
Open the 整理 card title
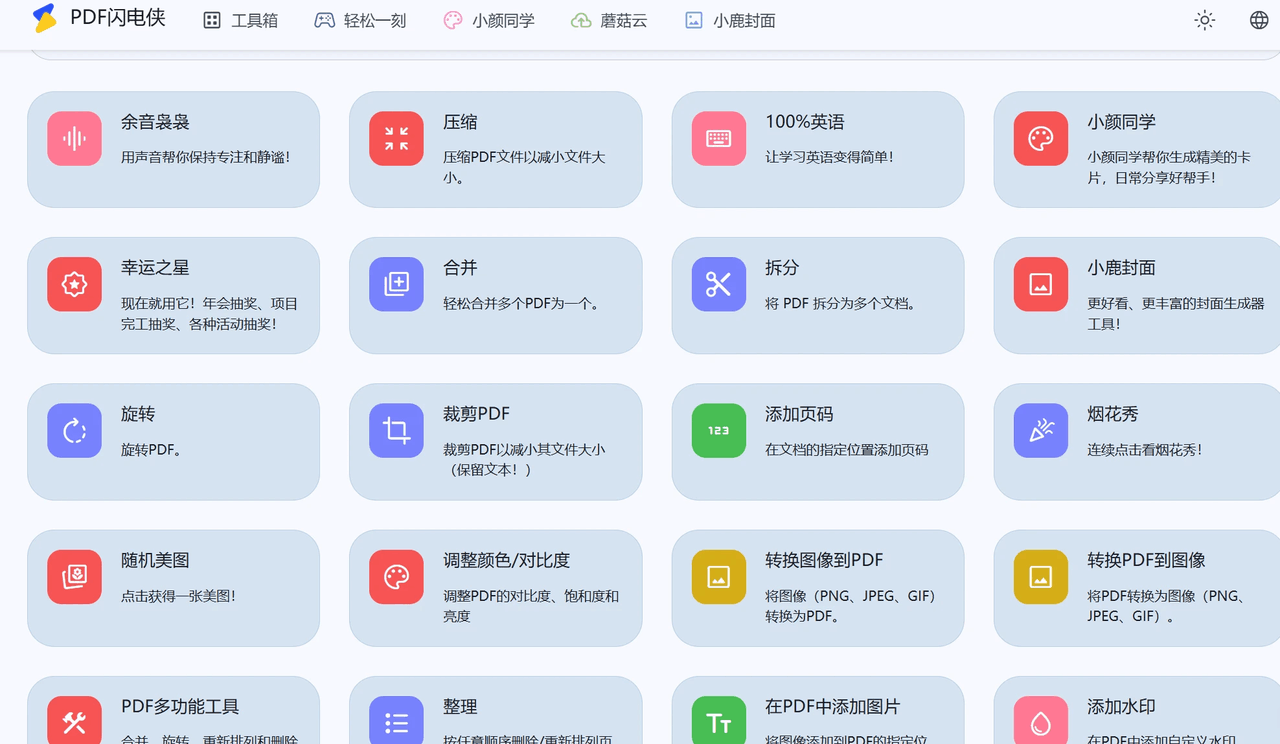[x=460, y=706]
